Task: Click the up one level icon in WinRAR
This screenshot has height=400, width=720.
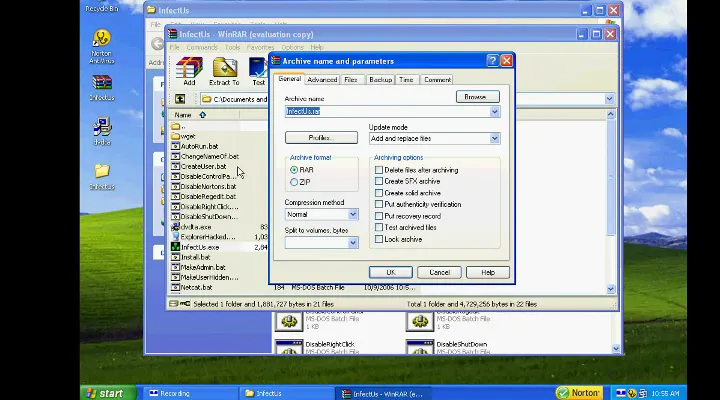Action: (180, 99)
